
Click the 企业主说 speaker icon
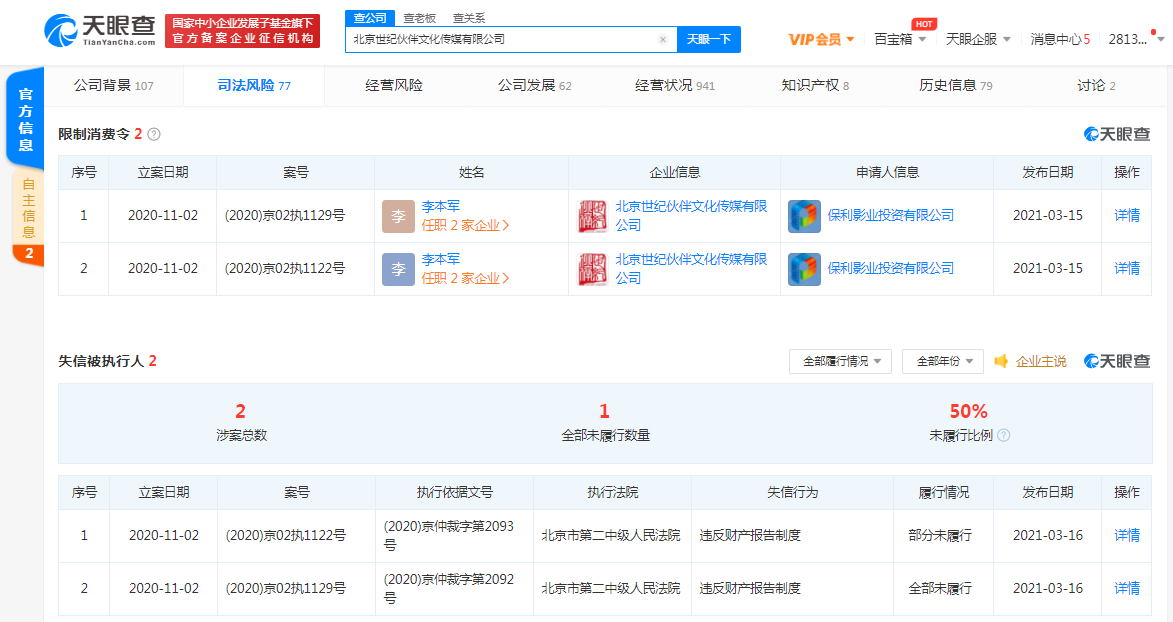point(1001,362)
